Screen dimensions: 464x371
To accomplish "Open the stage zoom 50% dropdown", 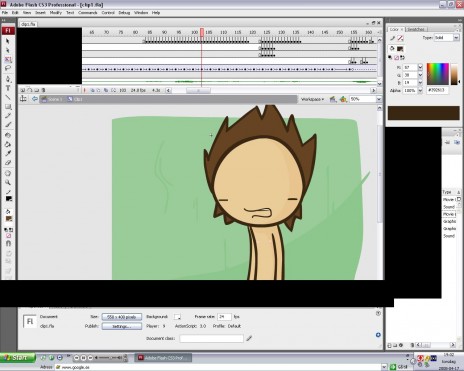I will [x=379, y=99].
